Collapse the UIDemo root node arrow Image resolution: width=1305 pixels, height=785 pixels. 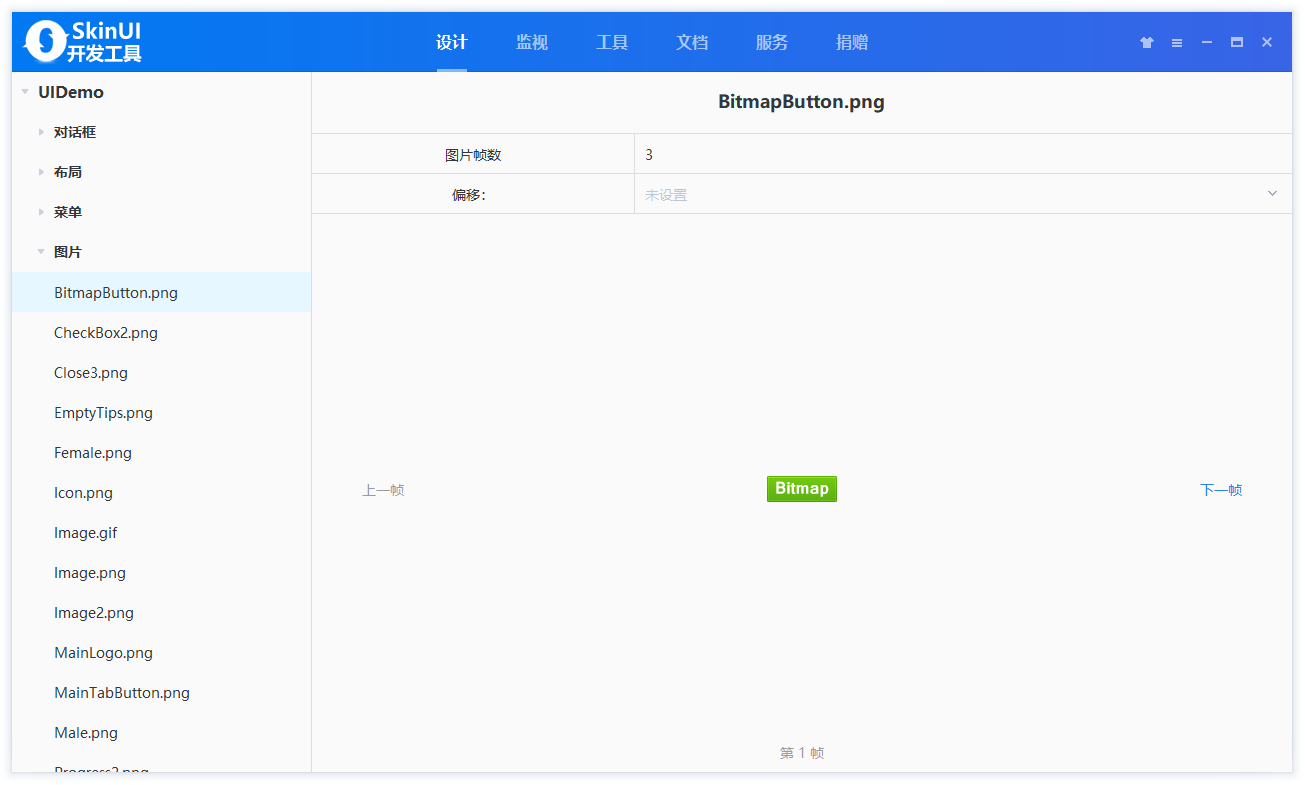(x=25, y=92)
